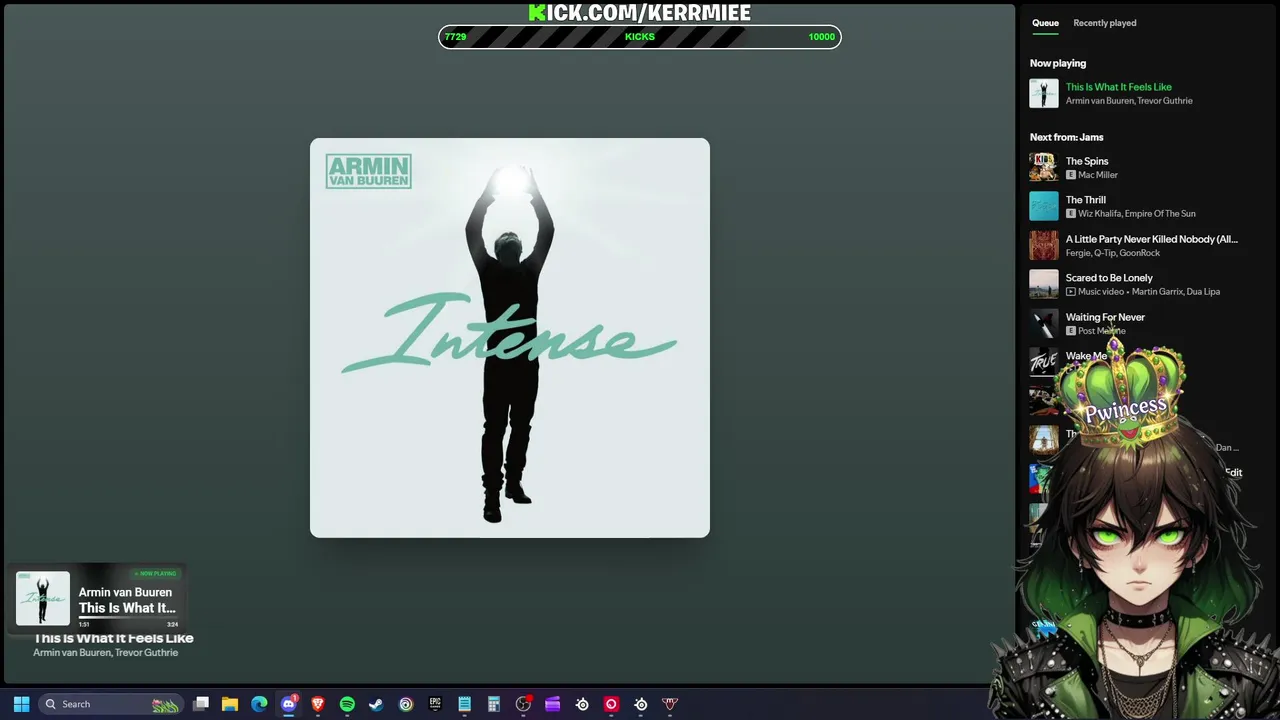Click the Next from: Jams heading

[x=1067, y=137]
